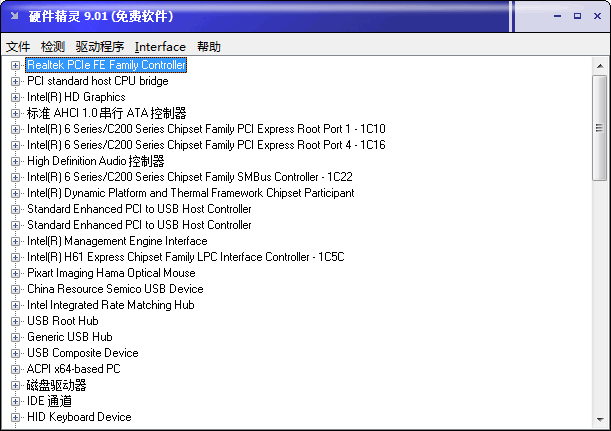Close the 硬件精灵 window

[x=597, y=16]
